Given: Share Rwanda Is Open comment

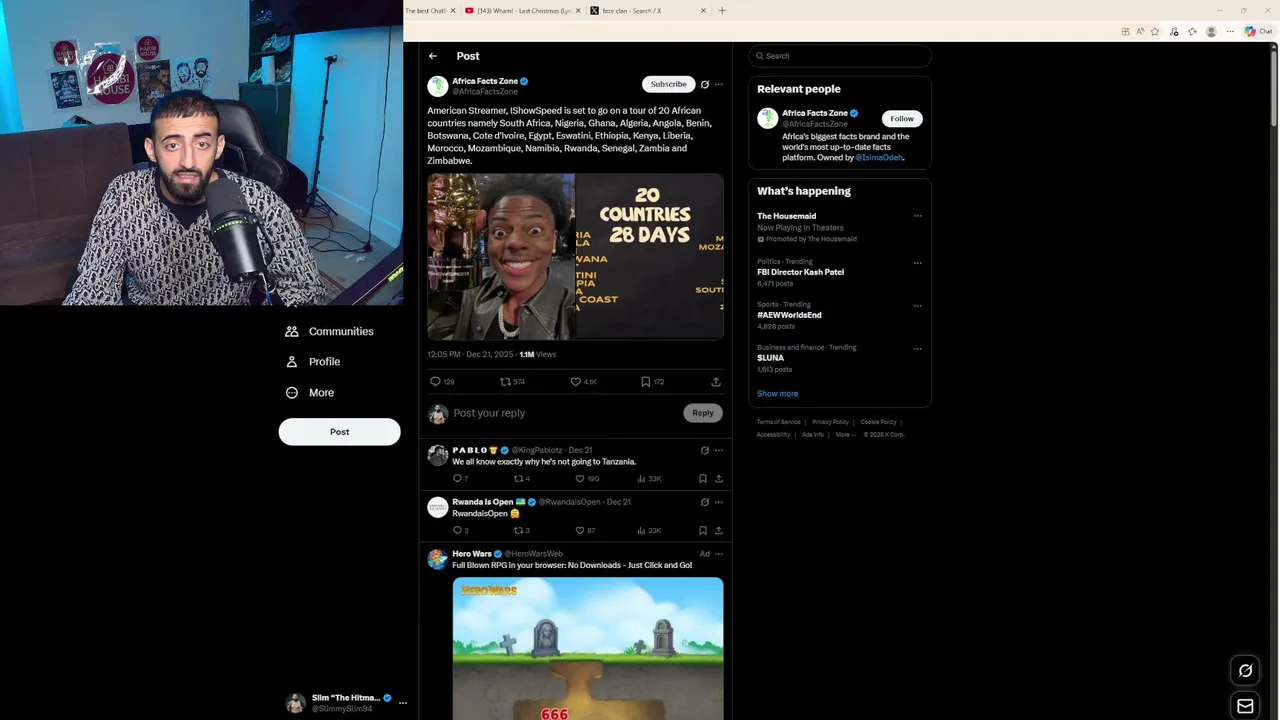Looking at the screenshot, I should (x=718, y=531).
